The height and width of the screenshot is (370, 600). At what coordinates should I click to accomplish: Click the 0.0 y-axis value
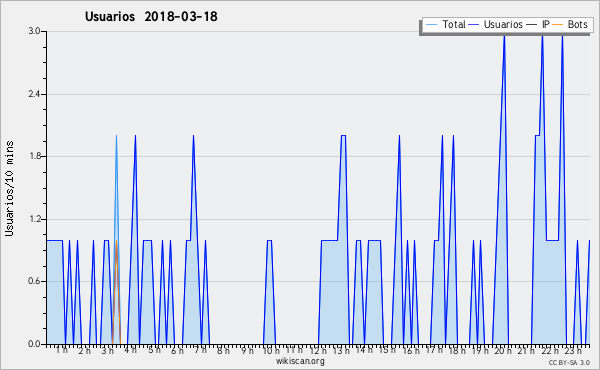tap(34, 344)
